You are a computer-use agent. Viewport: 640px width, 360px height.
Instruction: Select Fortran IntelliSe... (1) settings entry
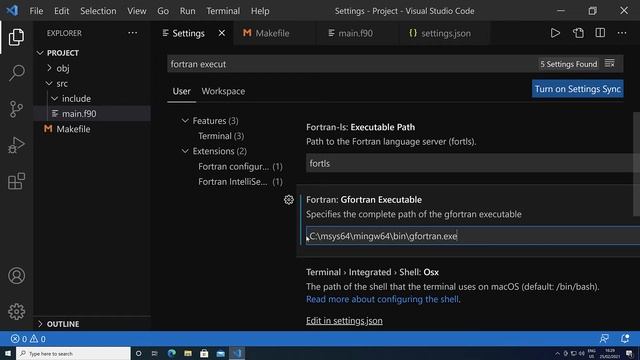click(x=240, y=182)
